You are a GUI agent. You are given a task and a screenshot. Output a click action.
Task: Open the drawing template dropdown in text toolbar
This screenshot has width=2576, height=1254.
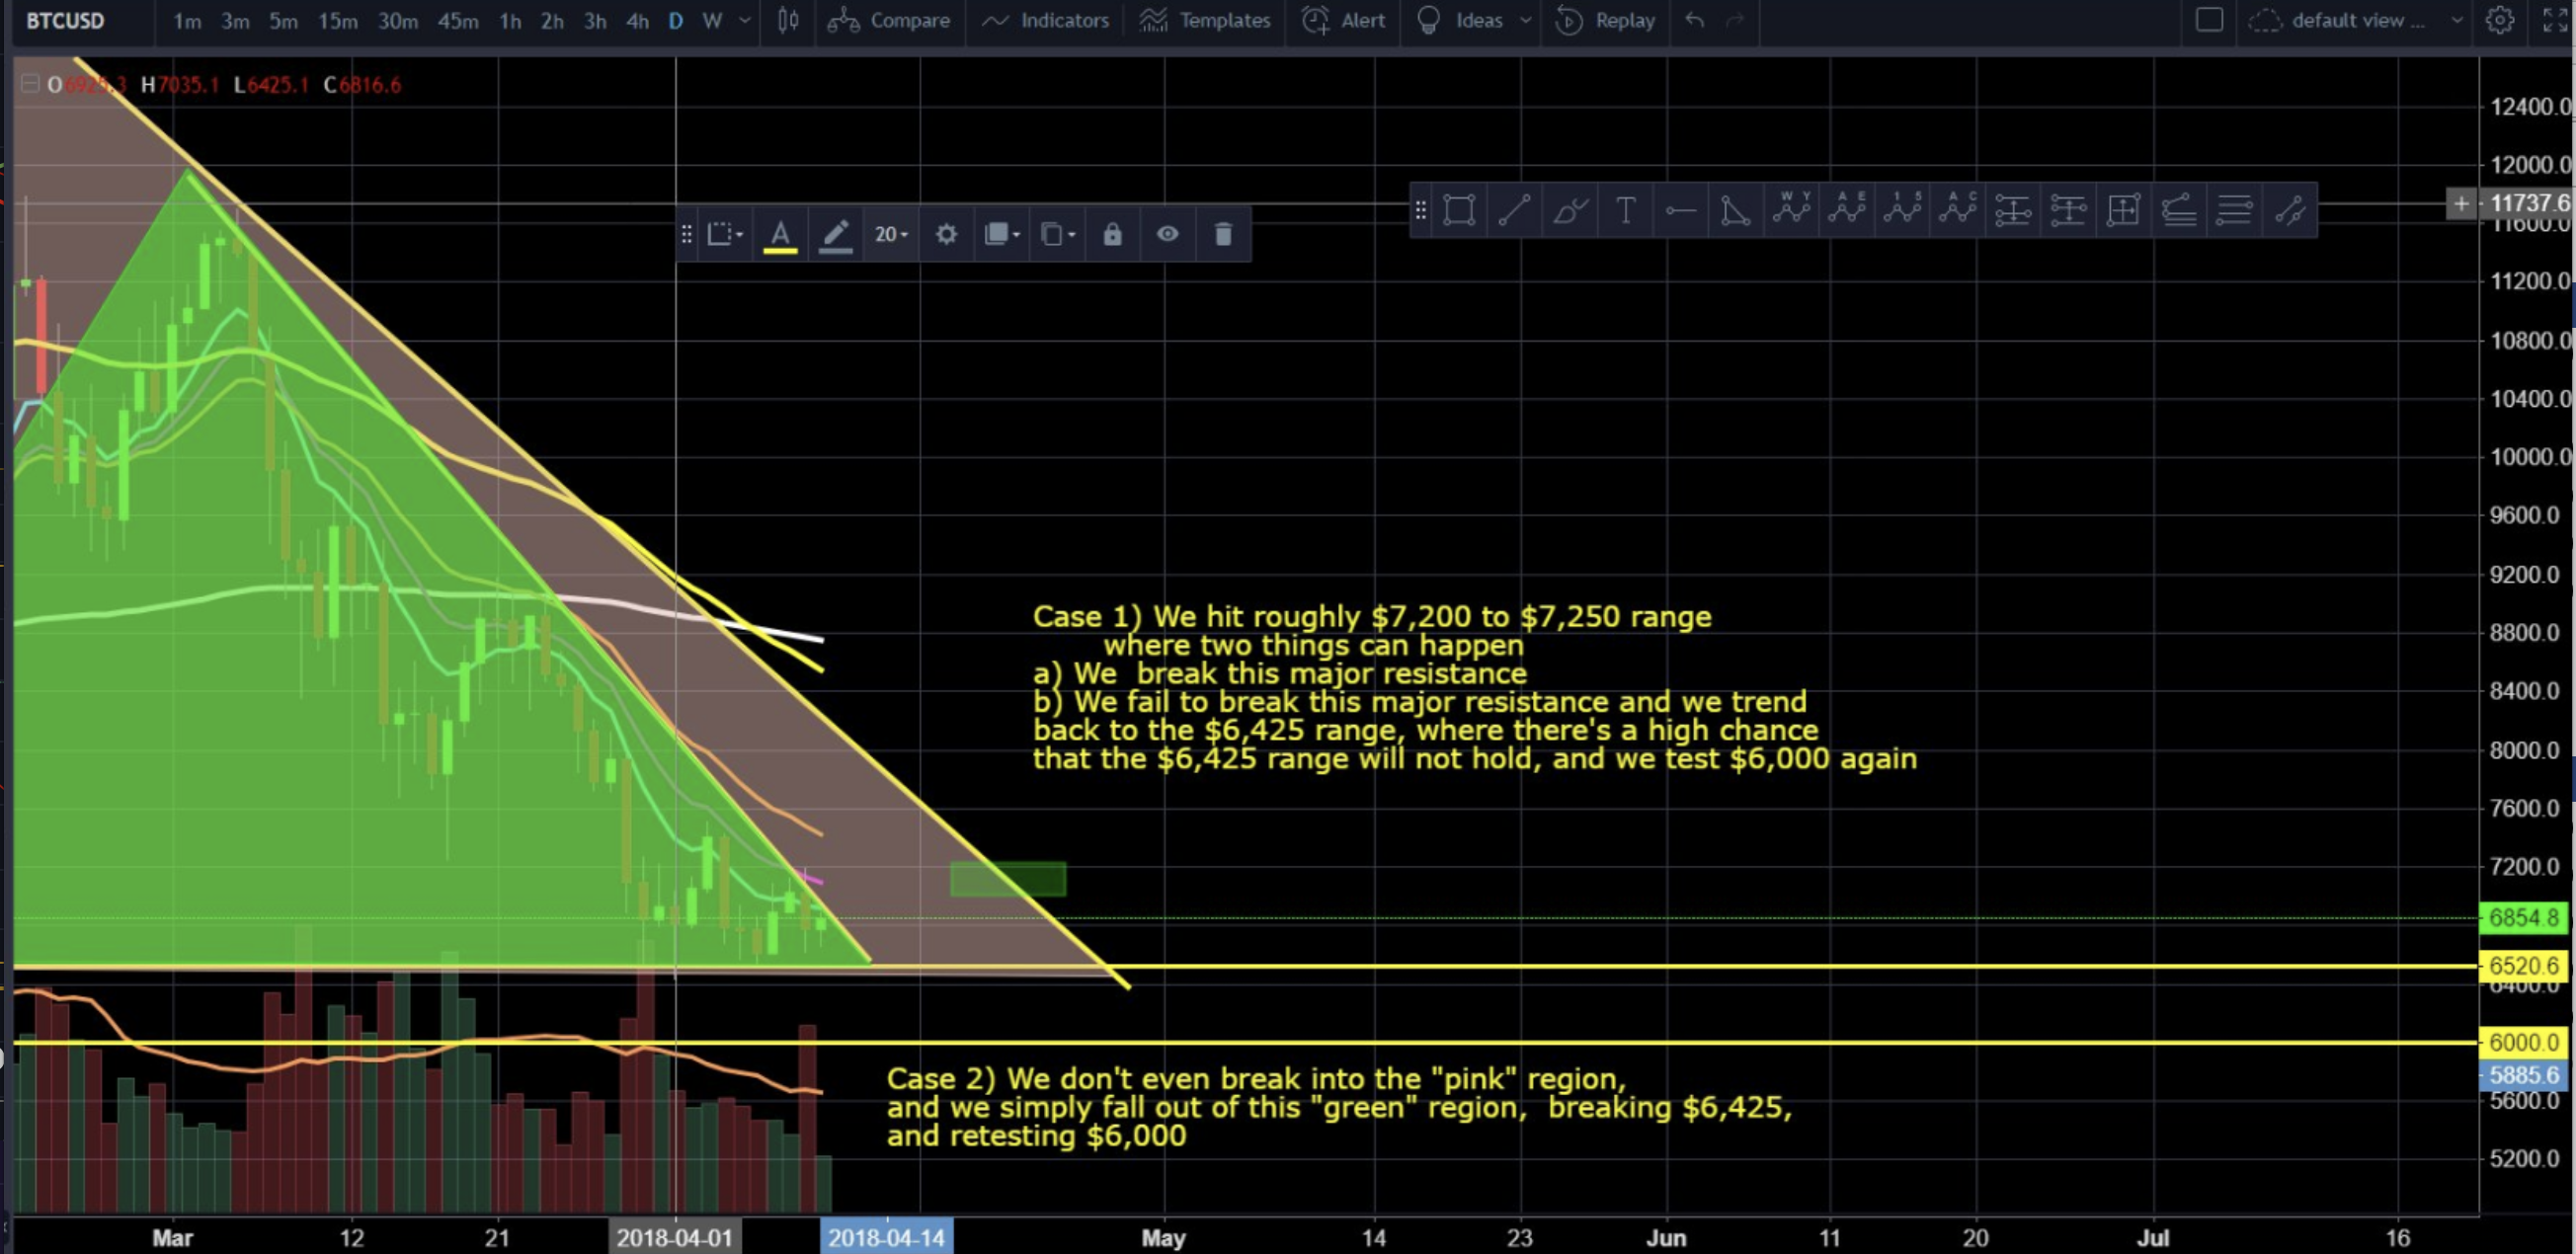pyautogui.click(x=725, y=235)
